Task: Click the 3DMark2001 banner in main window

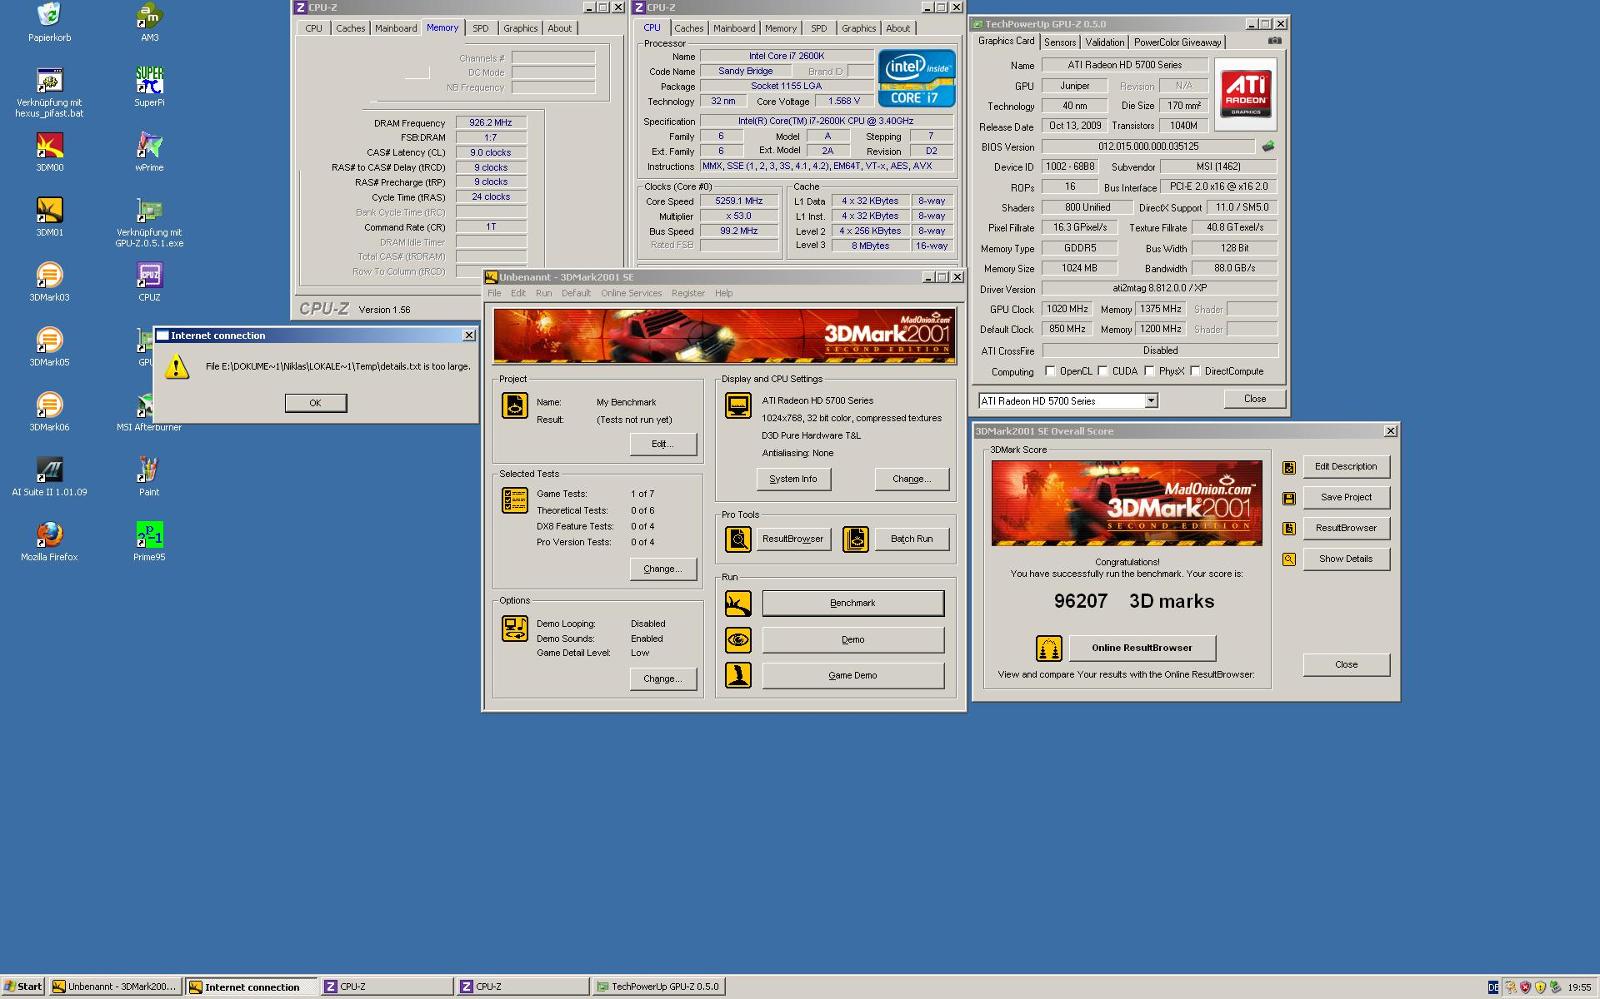Action: pos(725,335)
